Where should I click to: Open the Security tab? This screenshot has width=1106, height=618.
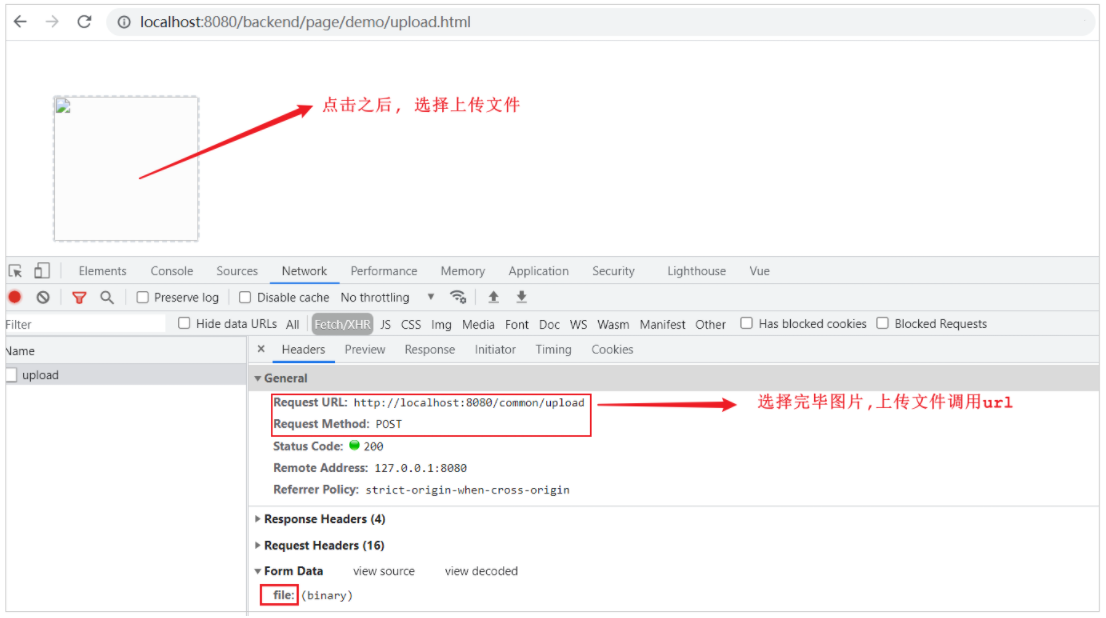(x=613, y=271)
